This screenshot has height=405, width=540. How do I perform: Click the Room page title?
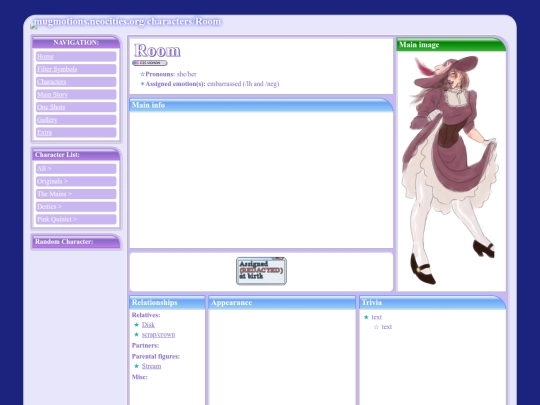point(157,51)
